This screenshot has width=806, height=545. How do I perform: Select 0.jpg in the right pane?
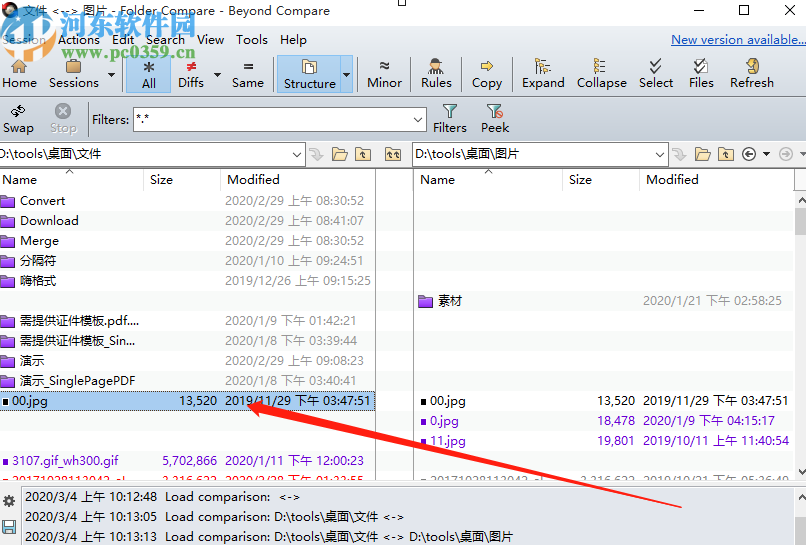pos(604,421)
